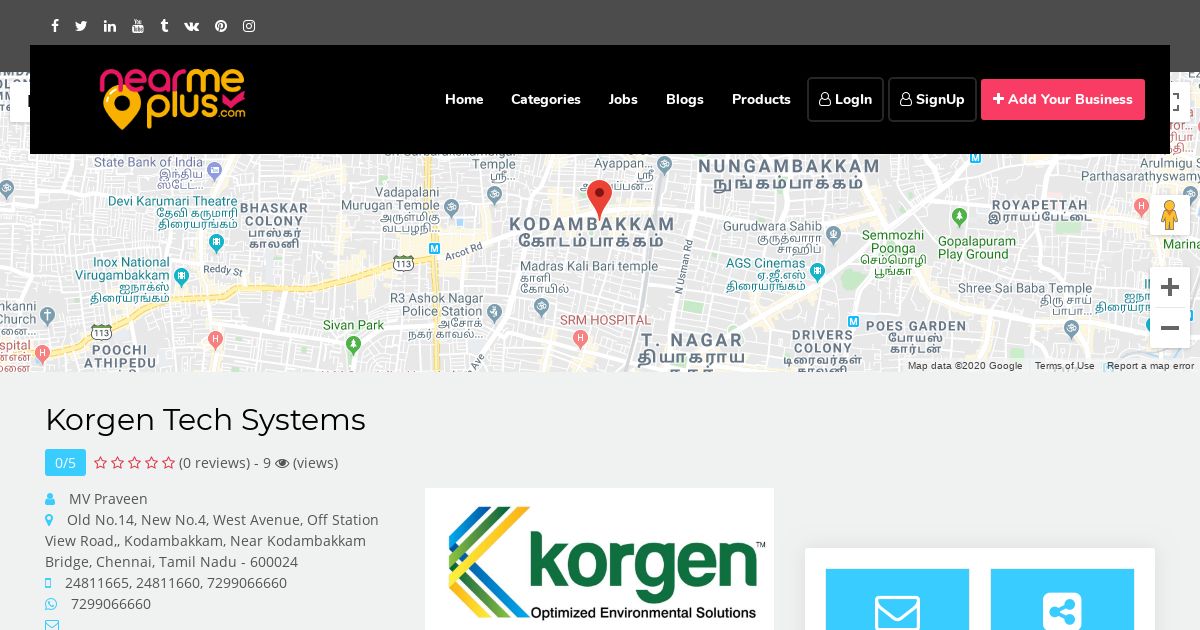Open the LinkedIn social icon
This screenshot has width=1200, height=630.
point(110,26)
